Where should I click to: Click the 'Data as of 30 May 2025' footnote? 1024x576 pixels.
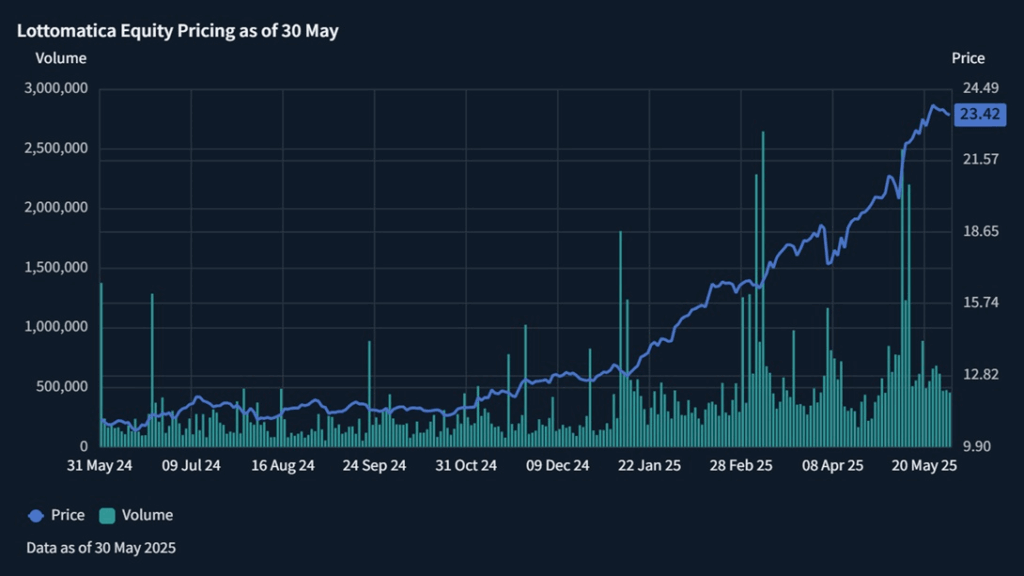(101, 548)
